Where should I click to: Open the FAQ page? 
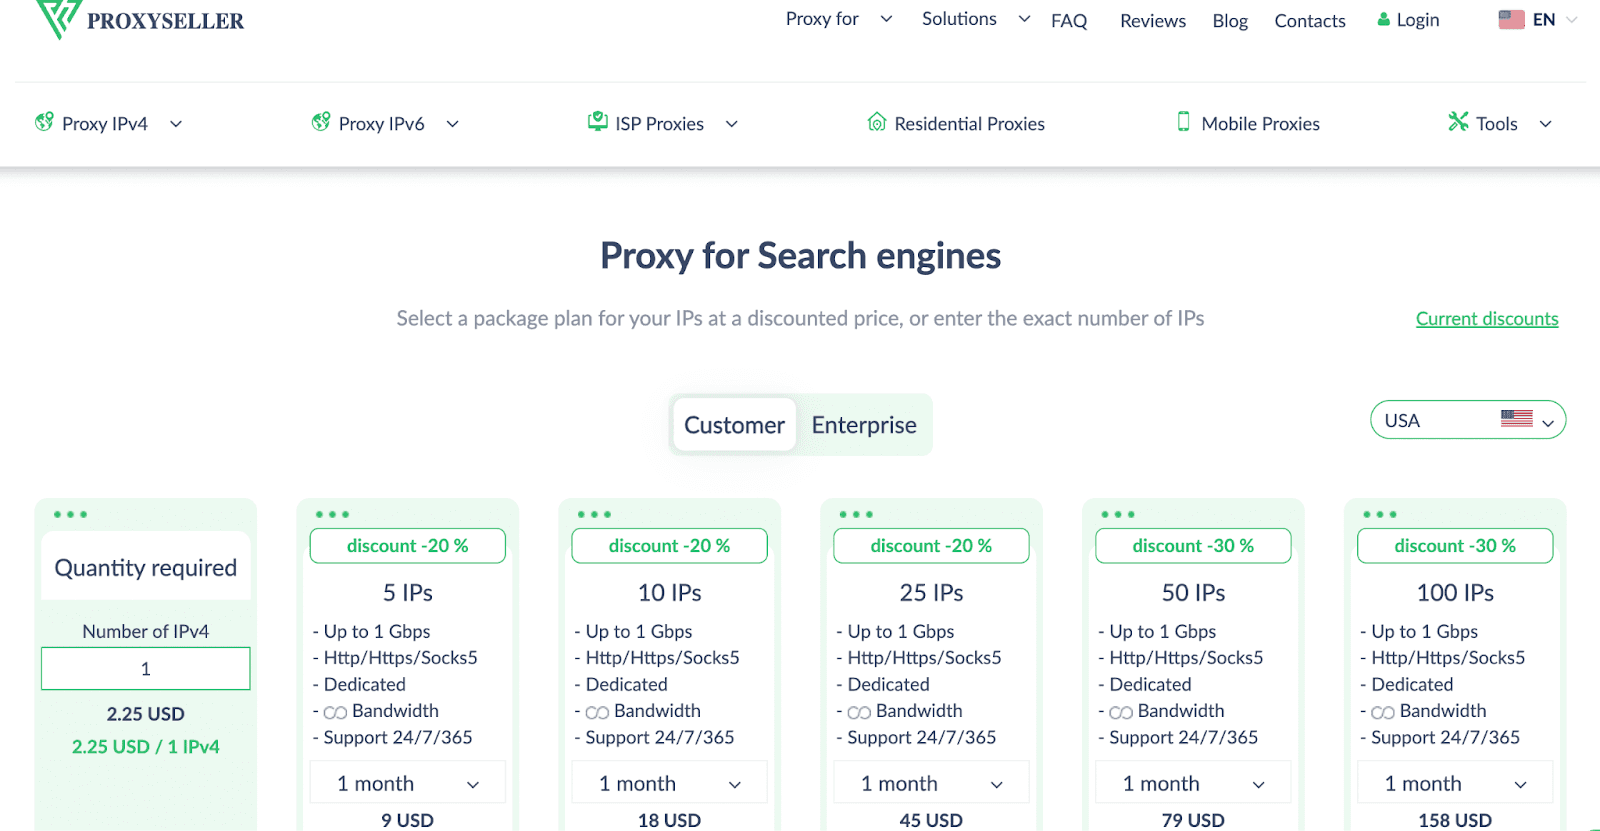pos(1069,20)
